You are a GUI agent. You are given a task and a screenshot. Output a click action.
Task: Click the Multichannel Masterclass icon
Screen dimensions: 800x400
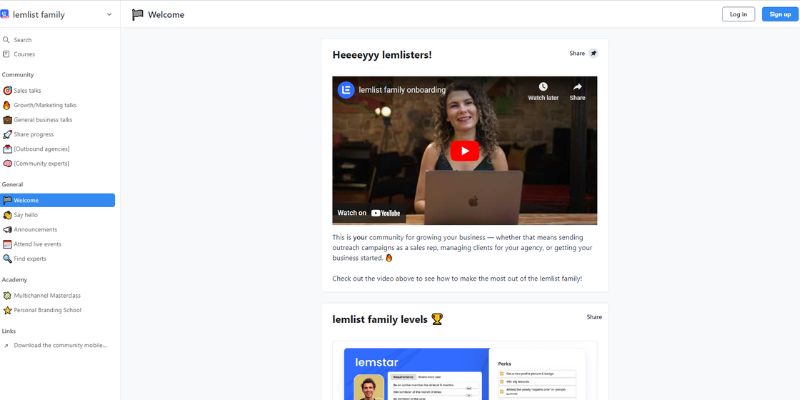[x=7, y=295]
